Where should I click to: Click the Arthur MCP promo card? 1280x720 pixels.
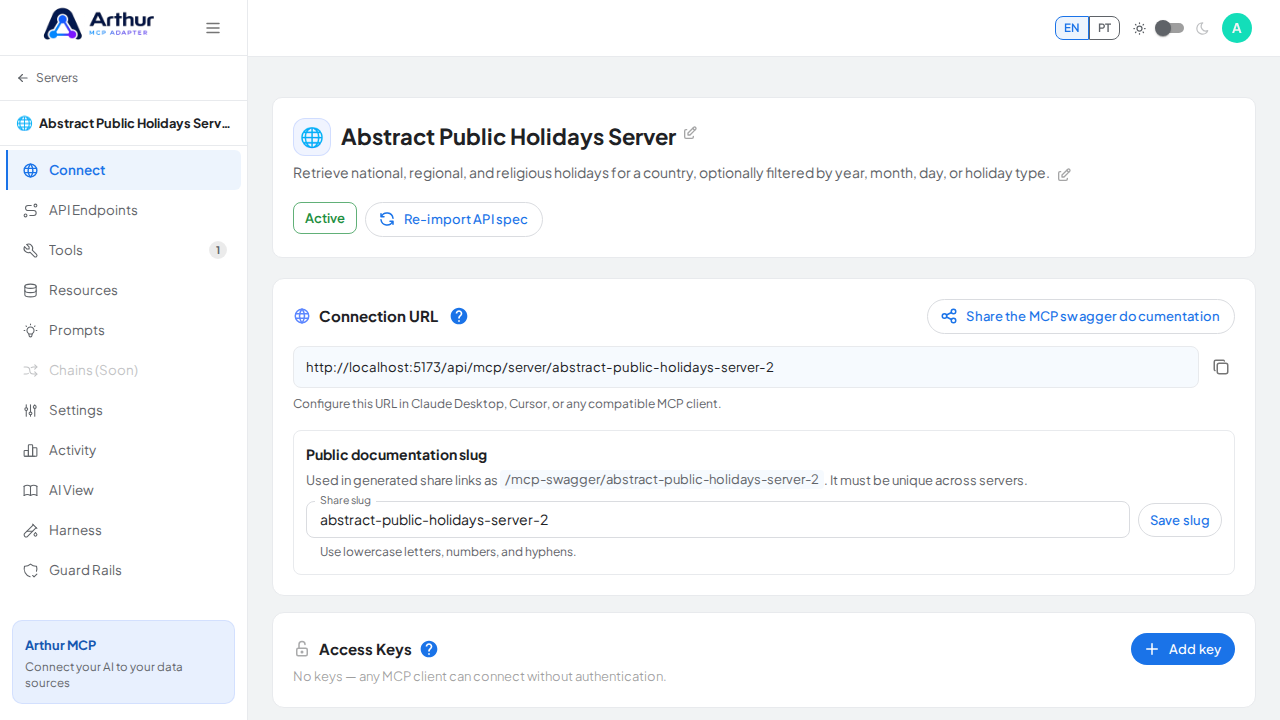pyautogui.click(x=123, y=662)
